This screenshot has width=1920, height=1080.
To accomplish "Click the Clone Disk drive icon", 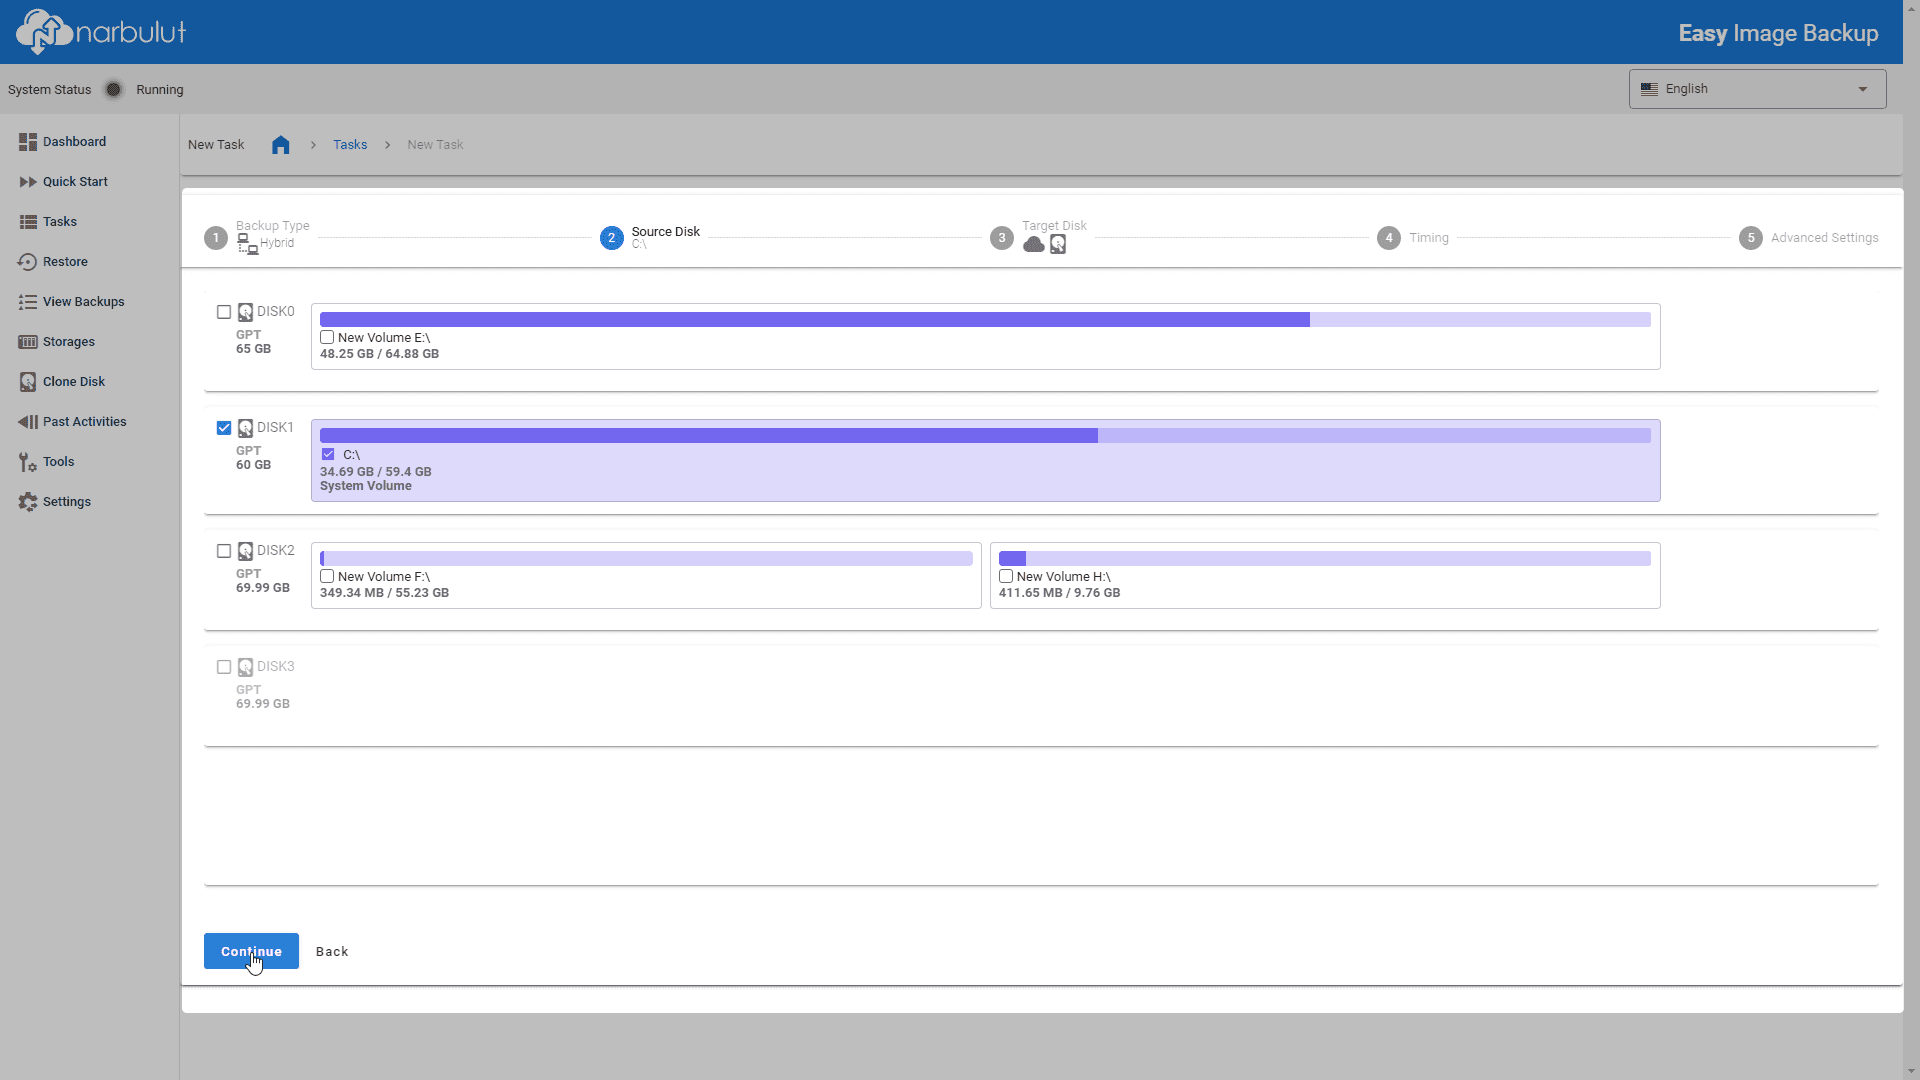I will point(28,382).
